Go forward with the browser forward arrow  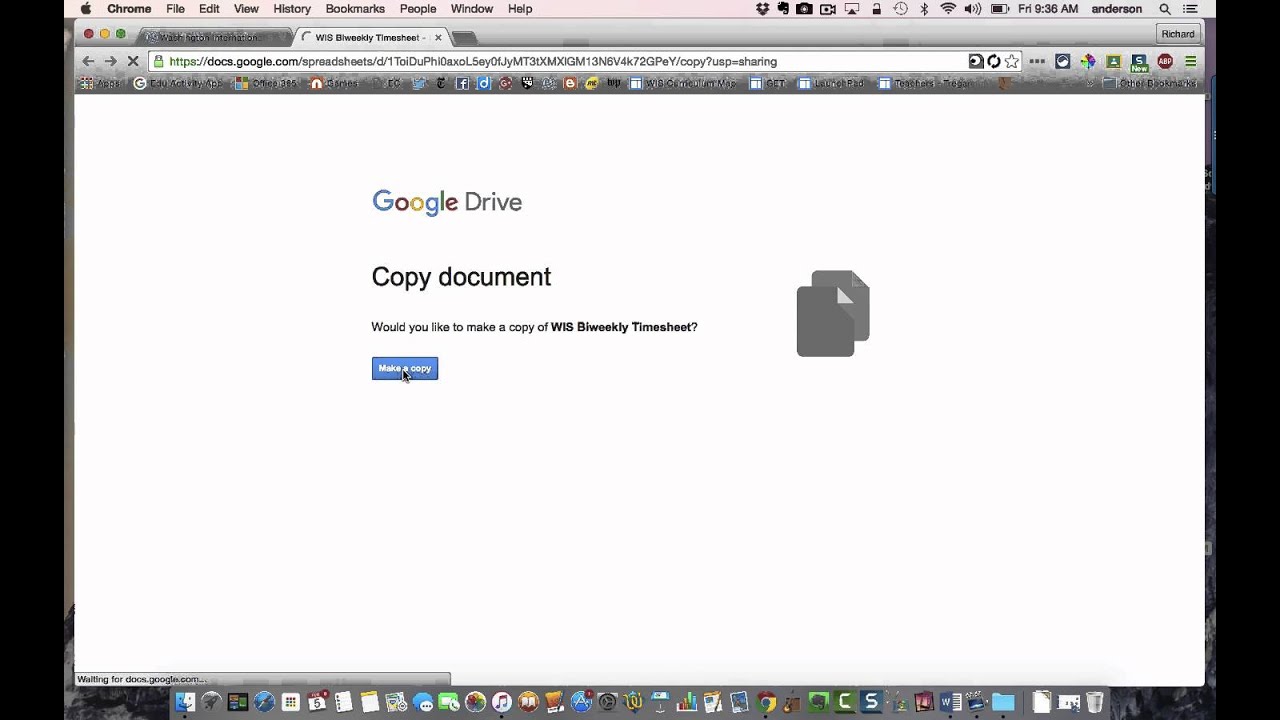click(x=110, y=61)
